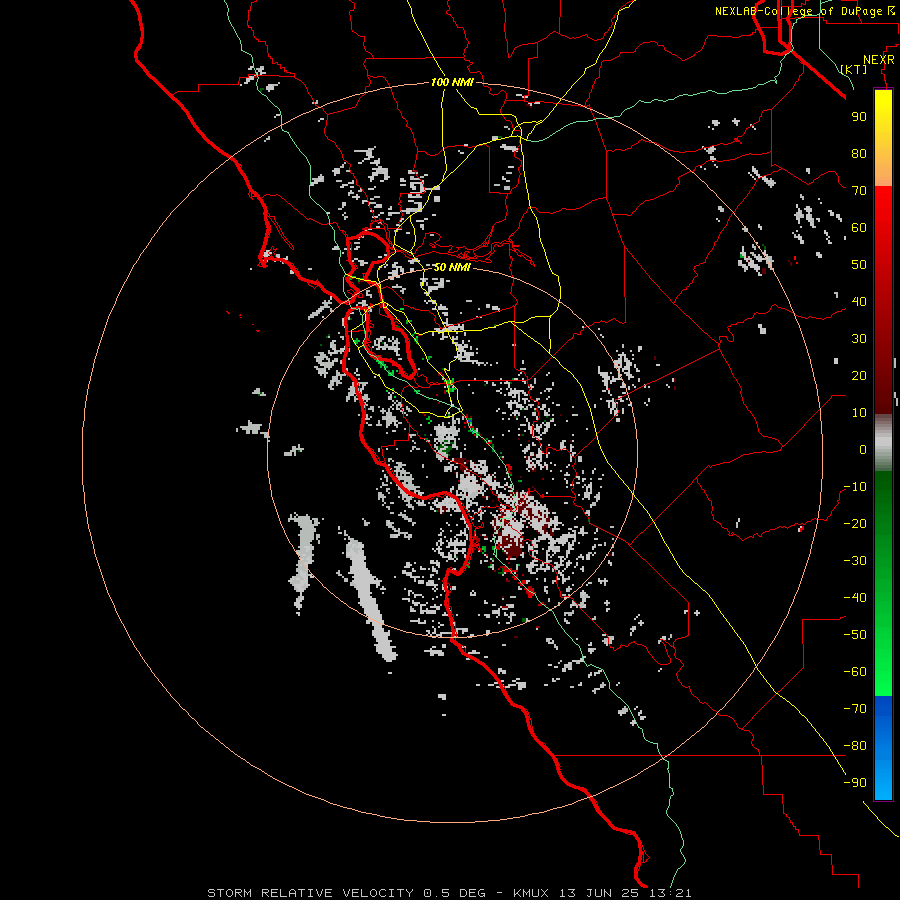Image resolution: width=900 pixels, height=900 pixels.
Task: Click the [KT] units label
Action: pyautogui.click(x=854, y=69)
